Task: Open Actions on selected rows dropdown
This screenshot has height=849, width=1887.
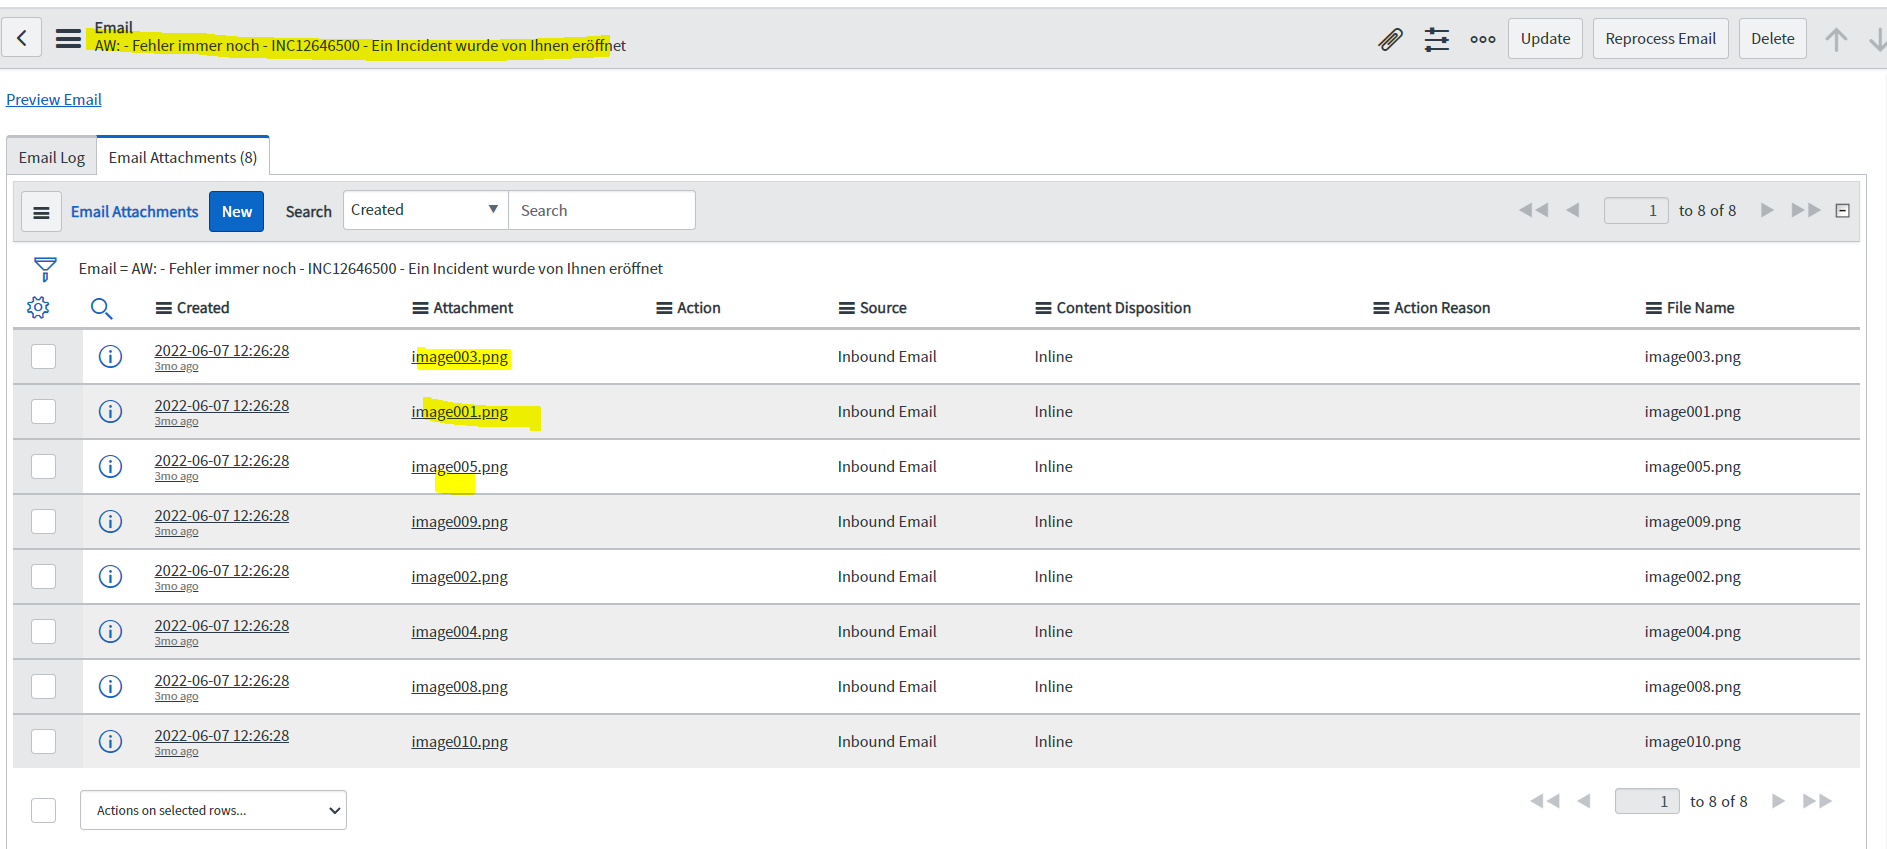Action: [x=213, y=810]
